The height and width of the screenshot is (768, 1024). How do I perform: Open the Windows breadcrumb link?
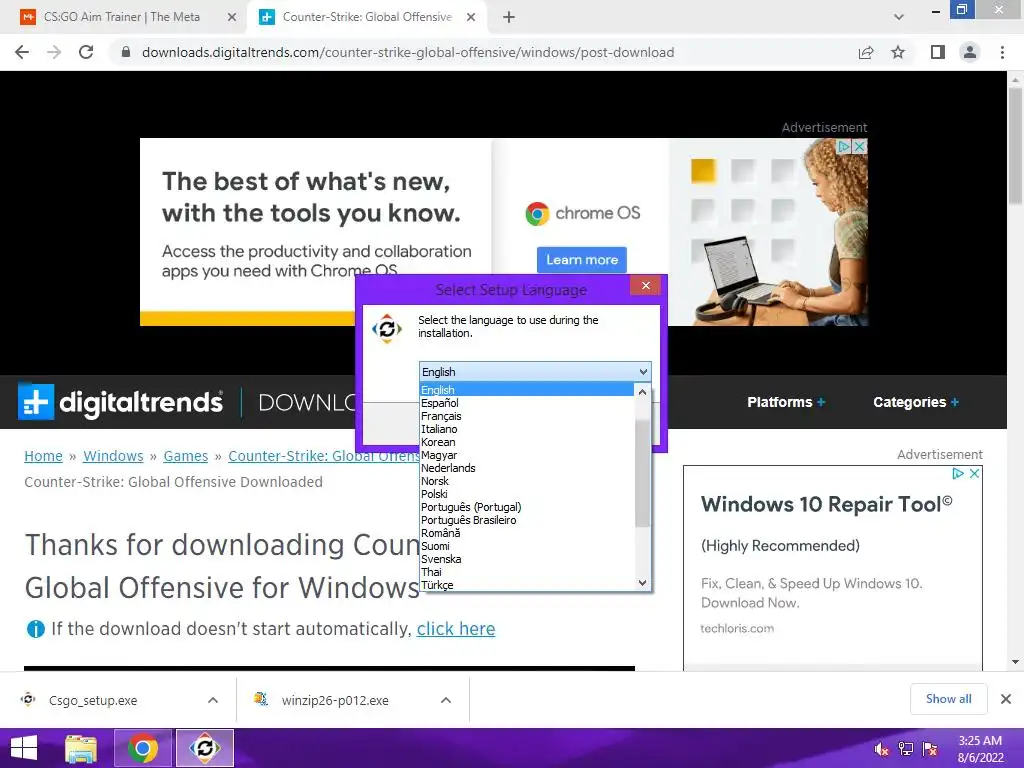click(x=113, y=456)
